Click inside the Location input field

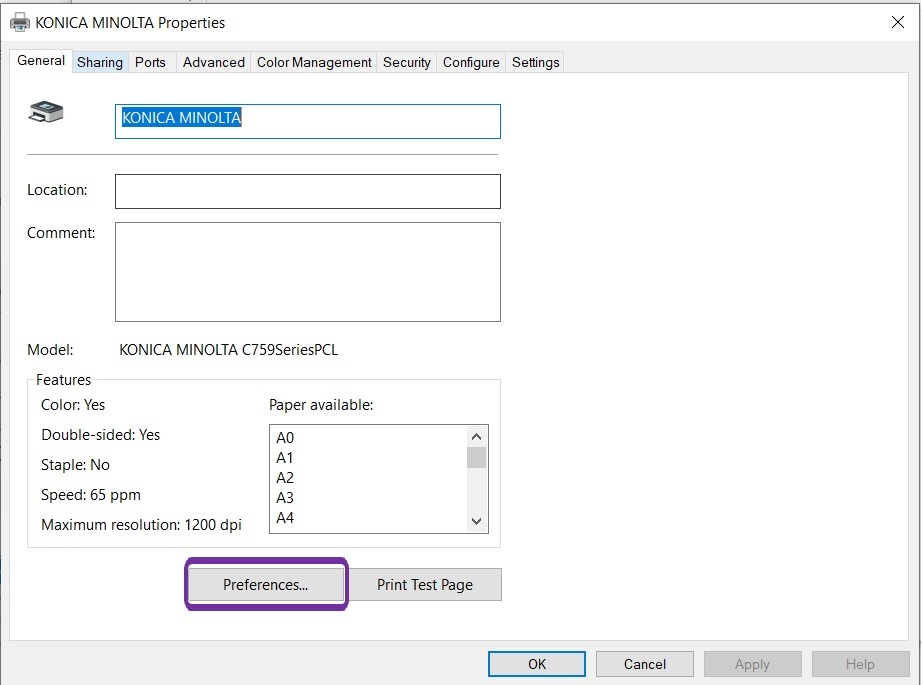click(x=307, y=190)
